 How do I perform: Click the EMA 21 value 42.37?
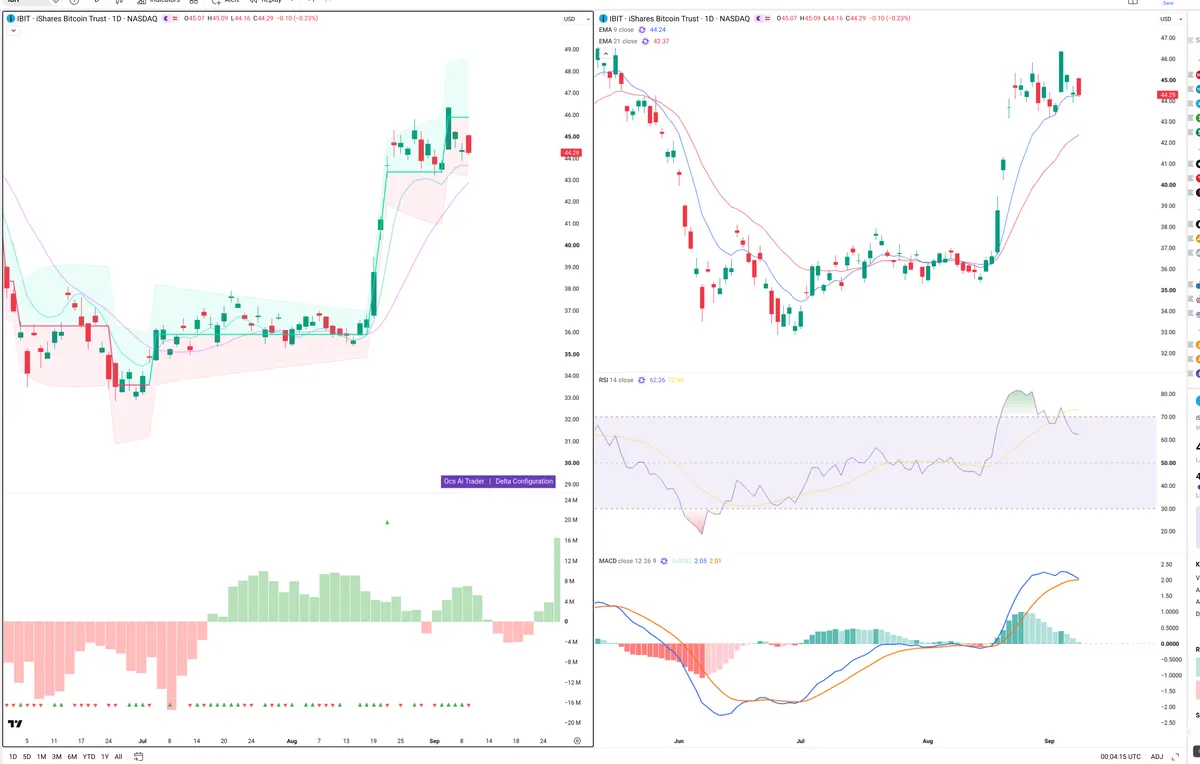coord(661,41)
